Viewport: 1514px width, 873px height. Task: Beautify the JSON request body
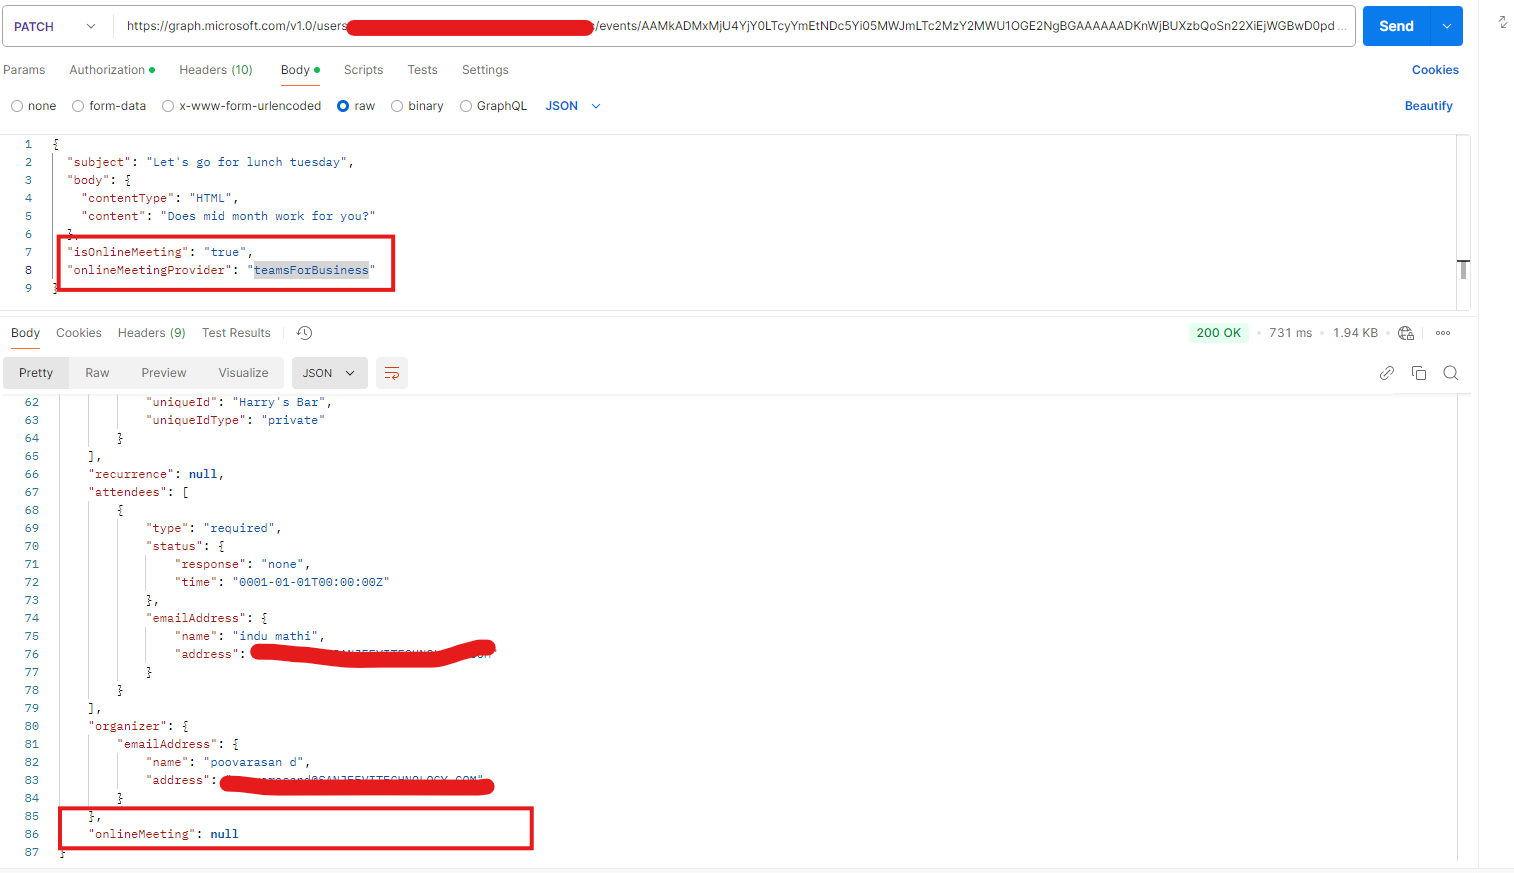pos(1428,105)
